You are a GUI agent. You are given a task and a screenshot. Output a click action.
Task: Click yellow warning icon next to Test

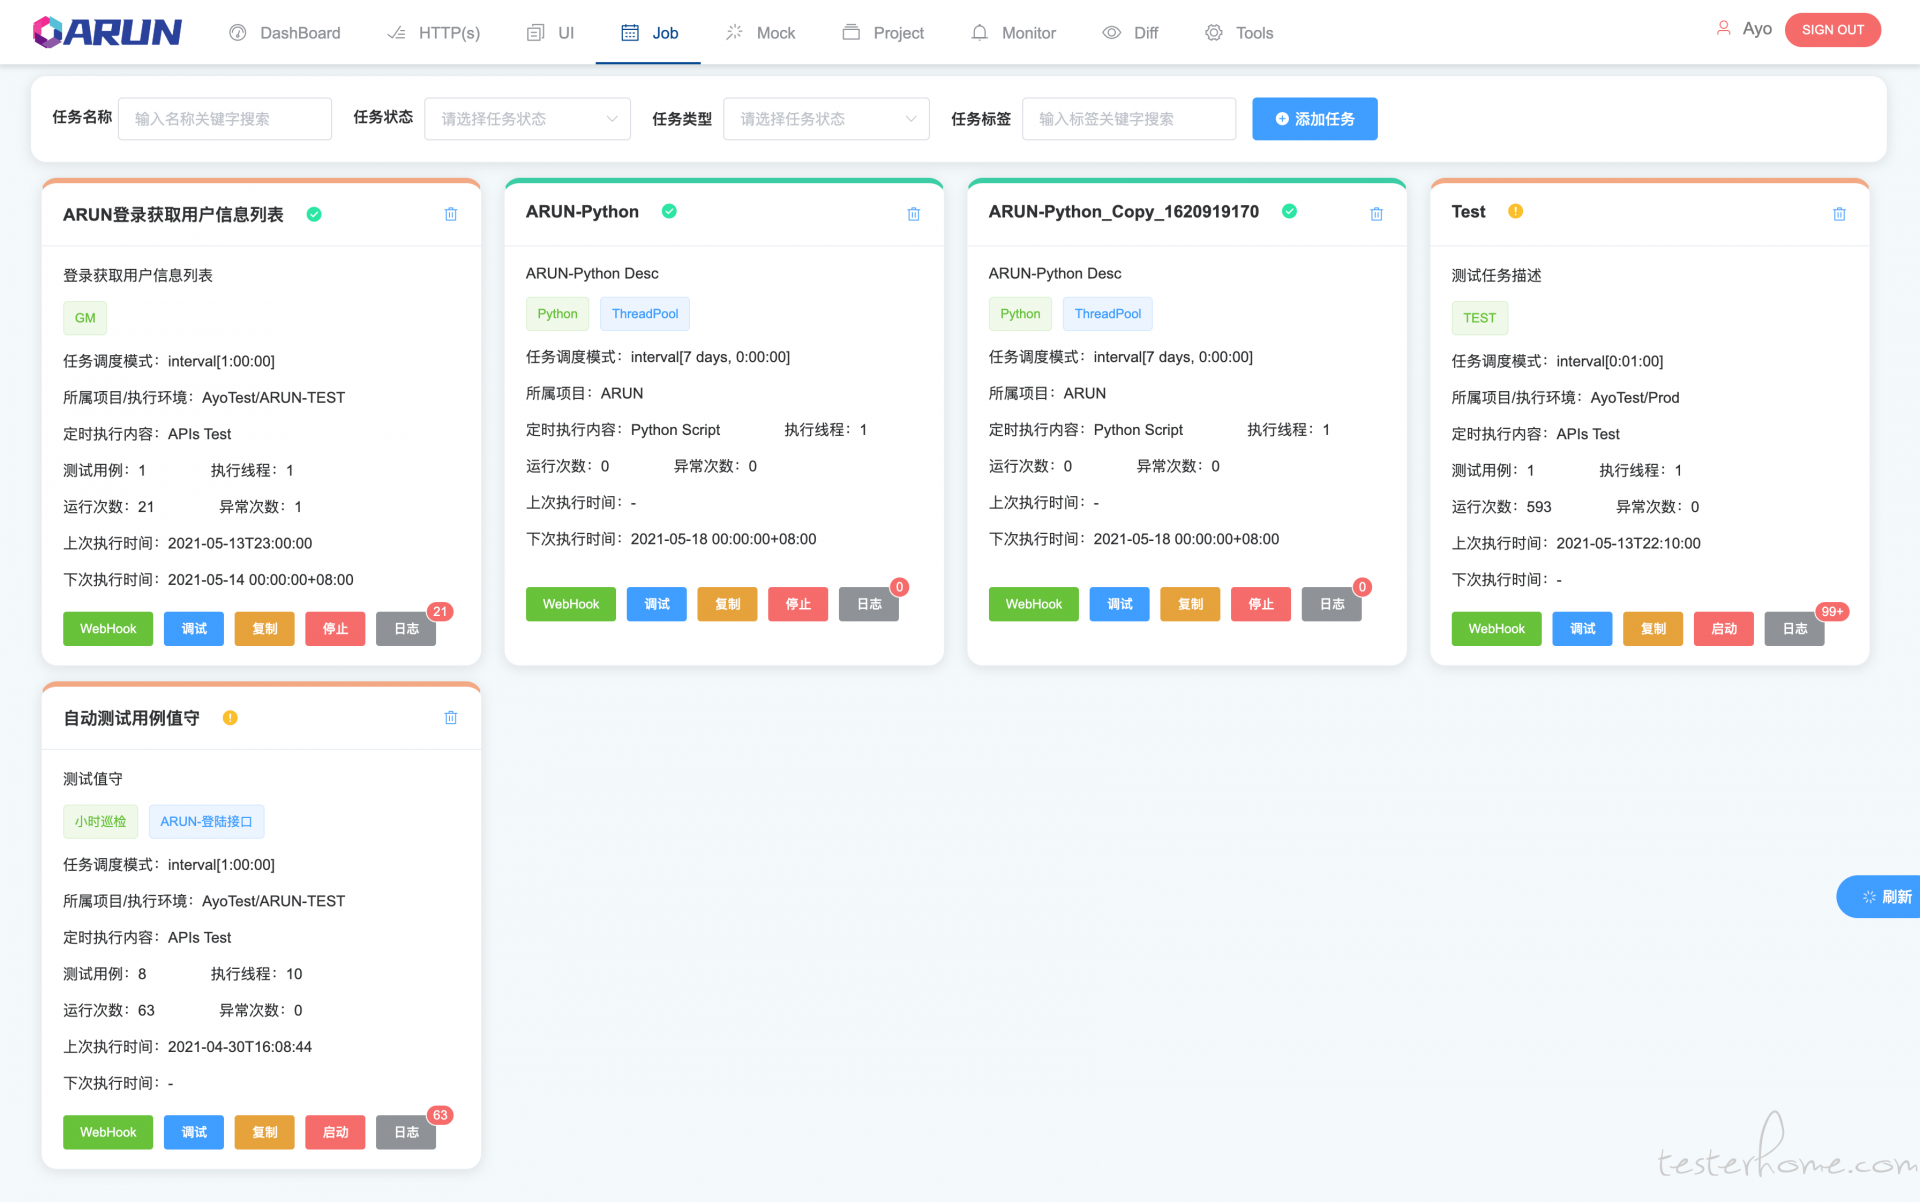click(1515, 211)
